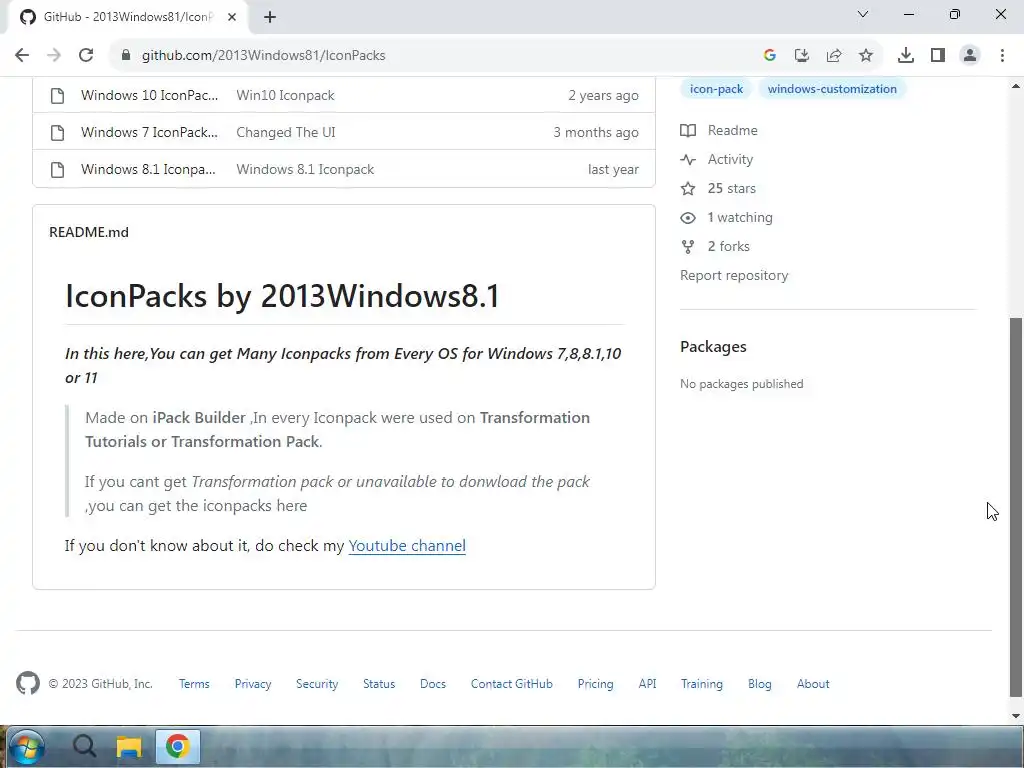
Task: Select the windows-customization topic tag
Action: click(x=832, y=89)
